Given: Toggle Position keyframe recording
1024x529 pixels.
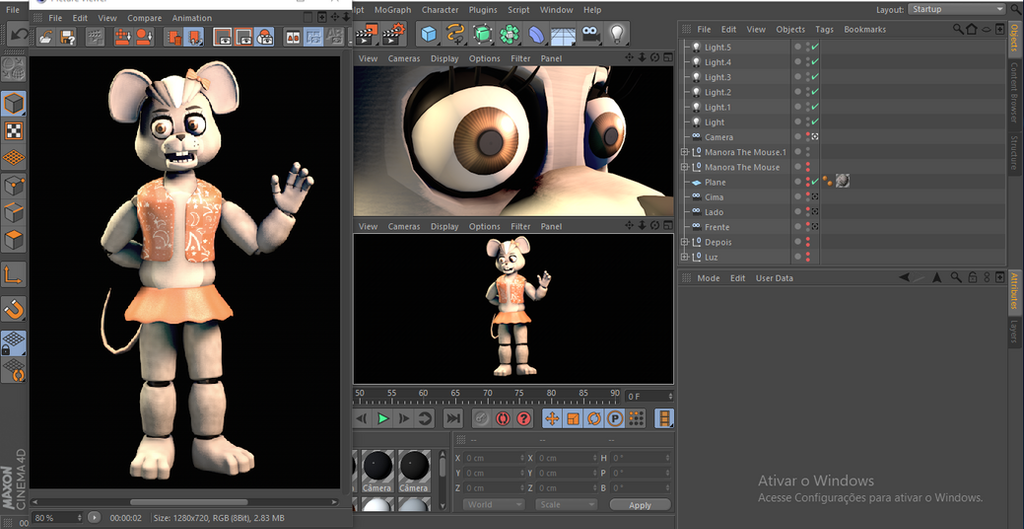Looking at the screenshot, I should 552,419.
